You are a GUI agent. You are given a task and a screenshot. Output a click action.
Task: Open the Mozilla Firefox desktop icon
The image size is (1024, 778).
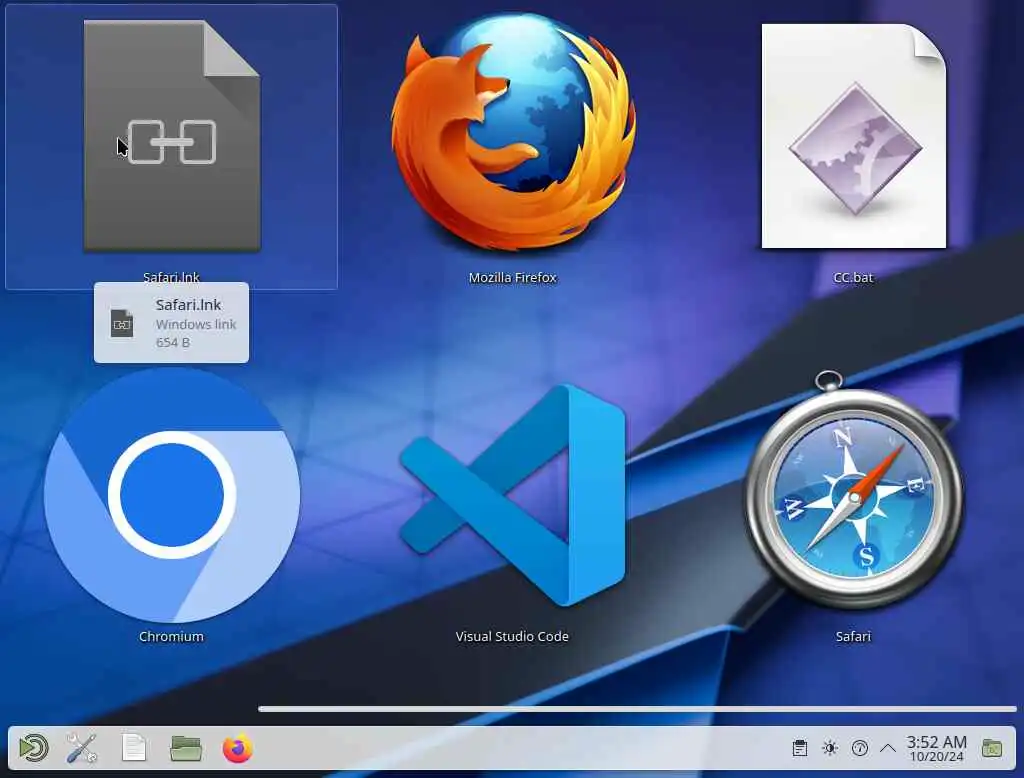[513, 132]
